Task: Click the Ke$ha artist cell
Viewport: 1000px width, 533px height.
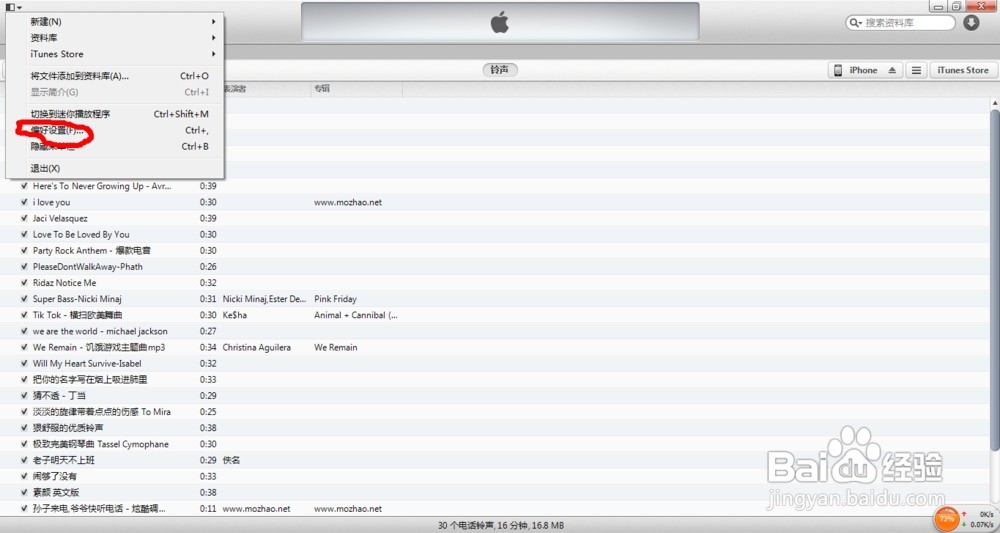Action: tap(235, 315)
